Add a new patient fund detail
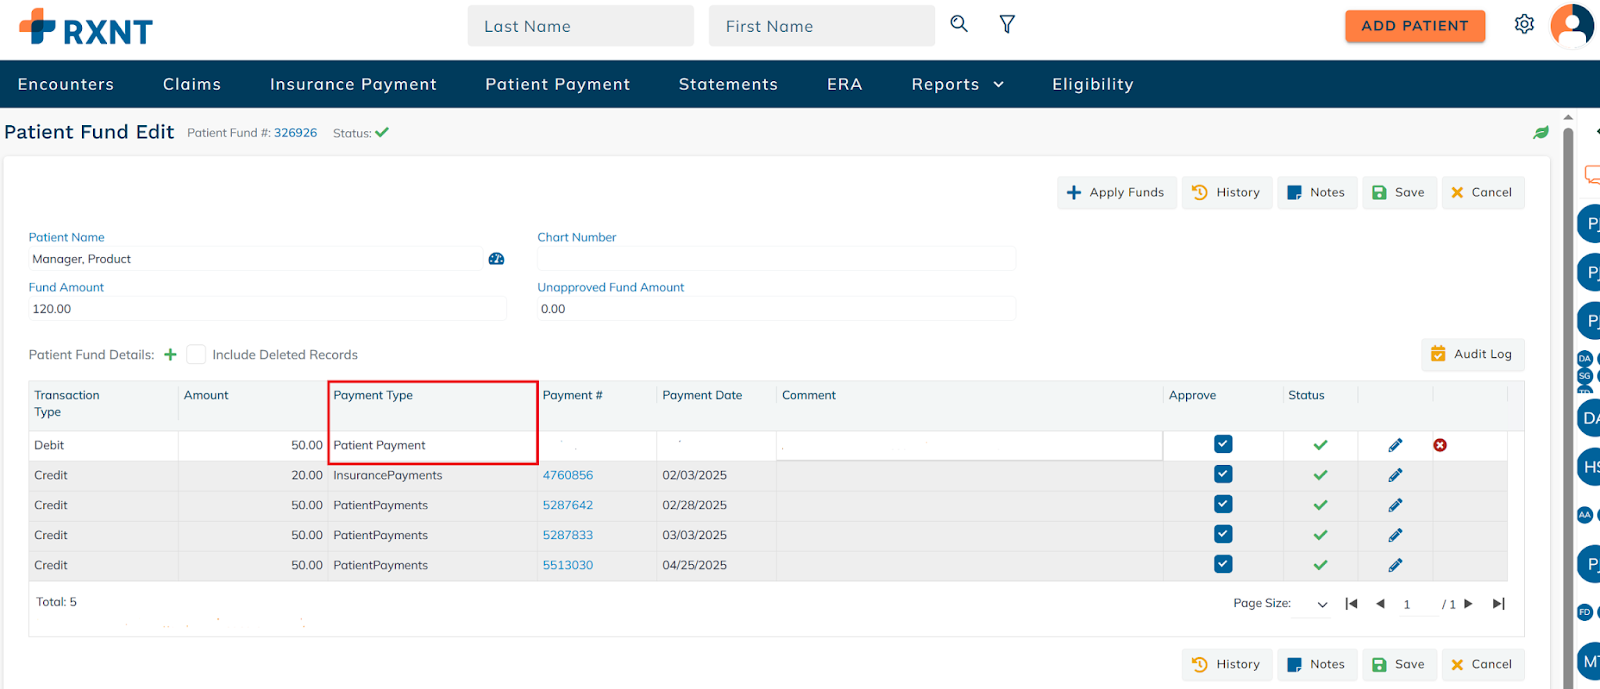 pos(170,355)
